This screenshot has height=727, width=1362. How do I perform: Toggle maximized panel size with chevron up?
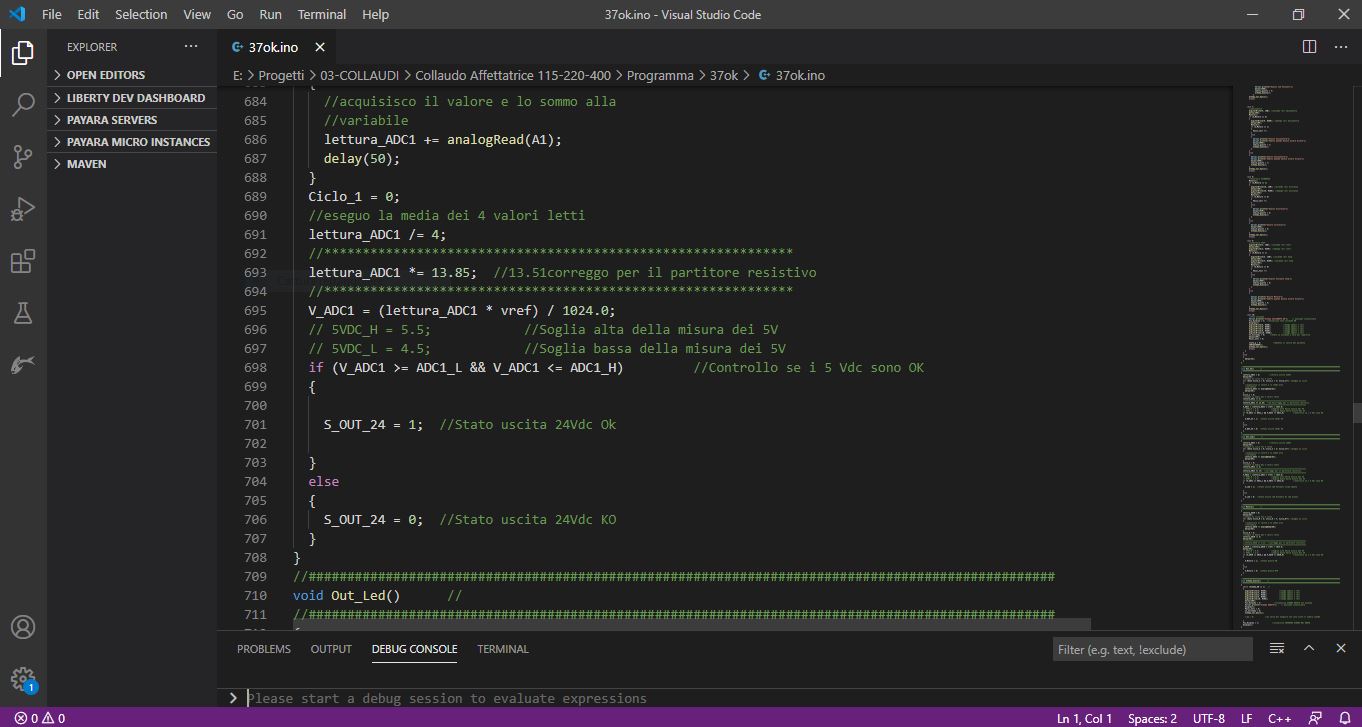[1309, 649]
